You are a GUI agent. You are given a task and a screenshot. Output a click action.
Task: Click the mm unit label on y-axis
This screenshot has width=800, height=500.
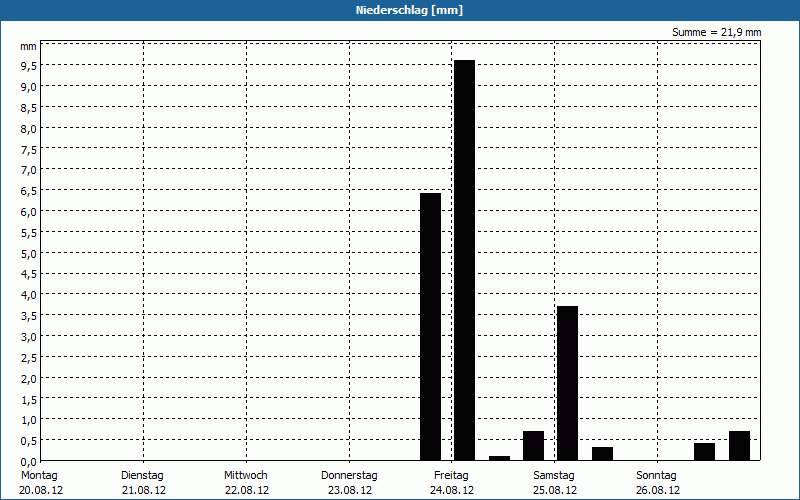[29, 46]
